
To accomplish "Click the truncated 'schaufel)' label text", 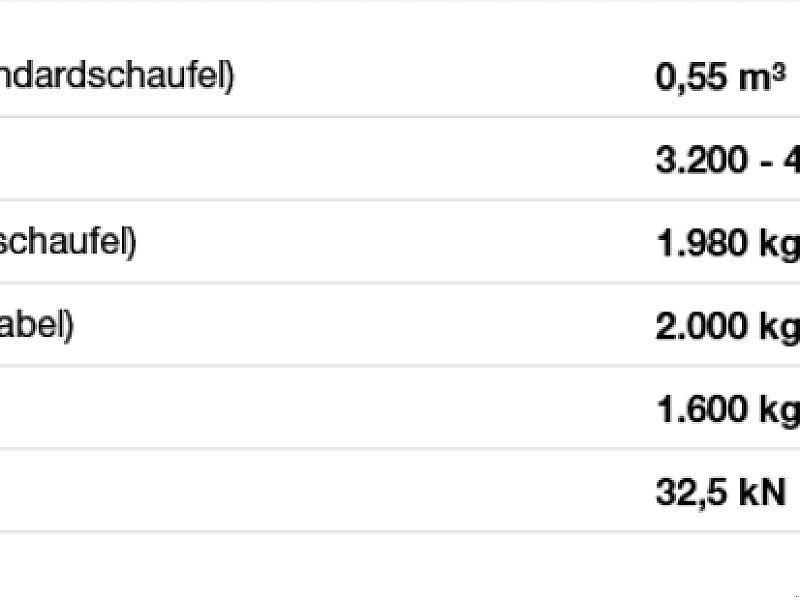I will 68,244.
